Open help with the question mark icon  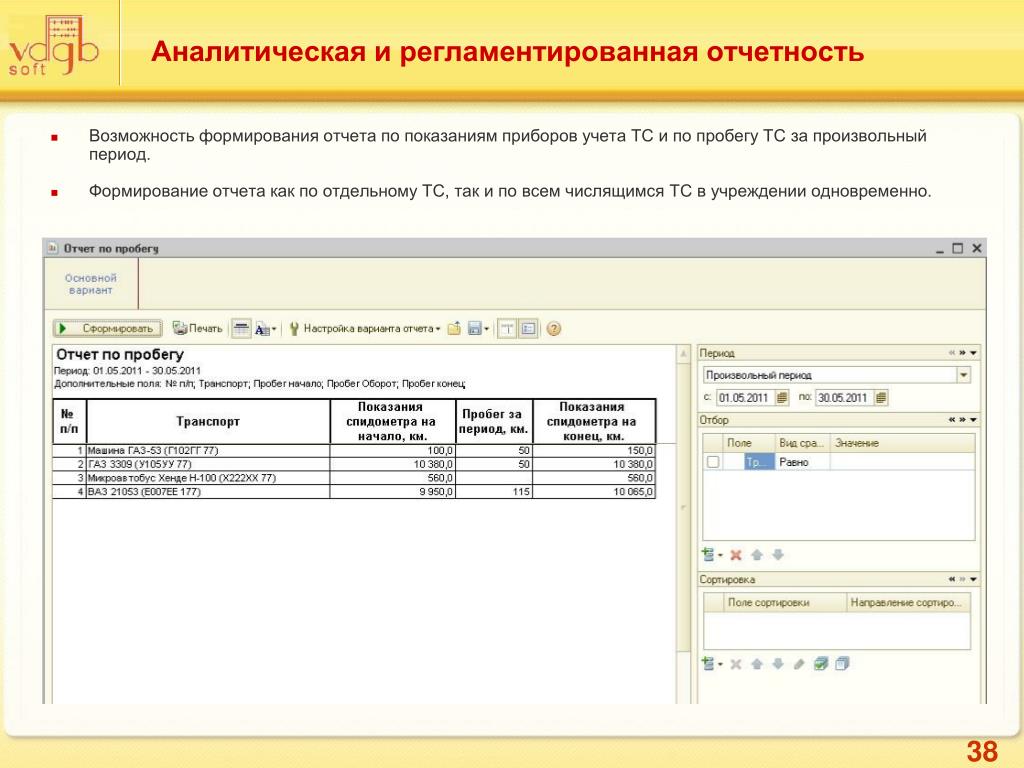tap(554, 328)
